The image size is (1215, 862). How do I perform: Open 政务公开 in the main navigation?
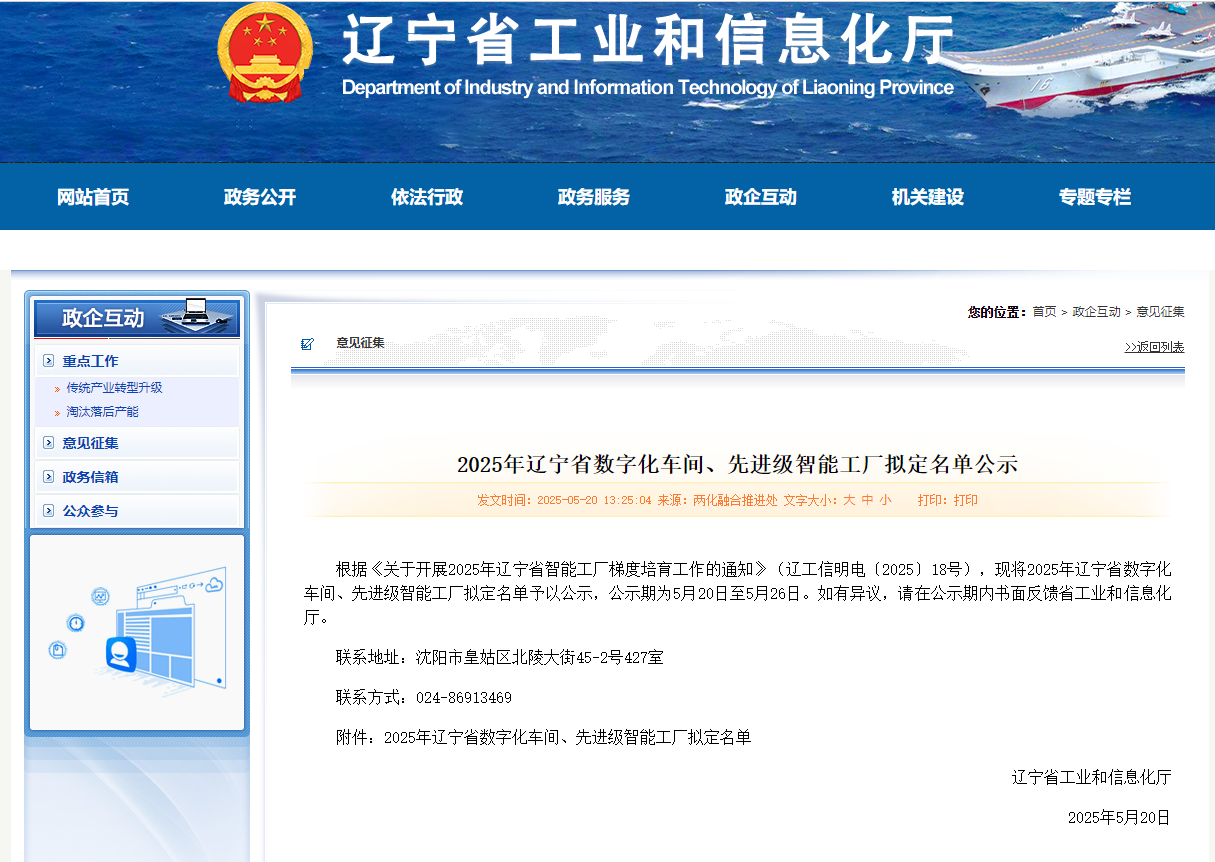pyautogui.click(x=260, y=197)
